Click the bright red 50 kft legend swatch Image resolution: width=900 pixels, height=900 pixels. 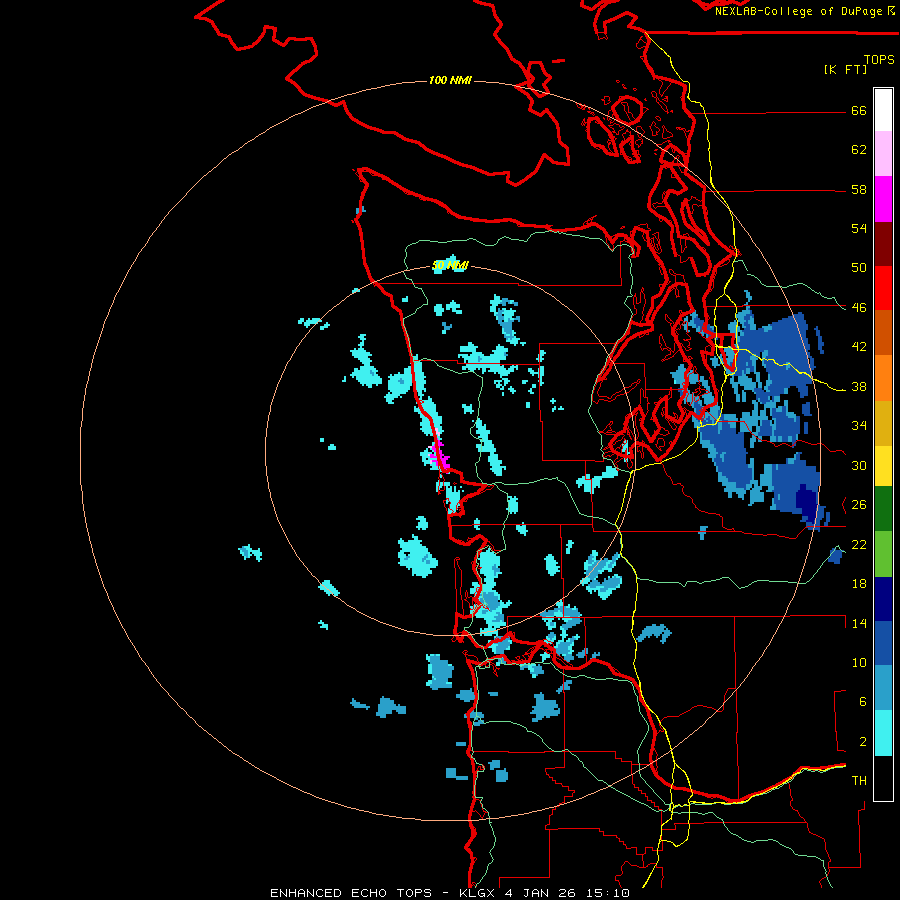pos(883,288)
